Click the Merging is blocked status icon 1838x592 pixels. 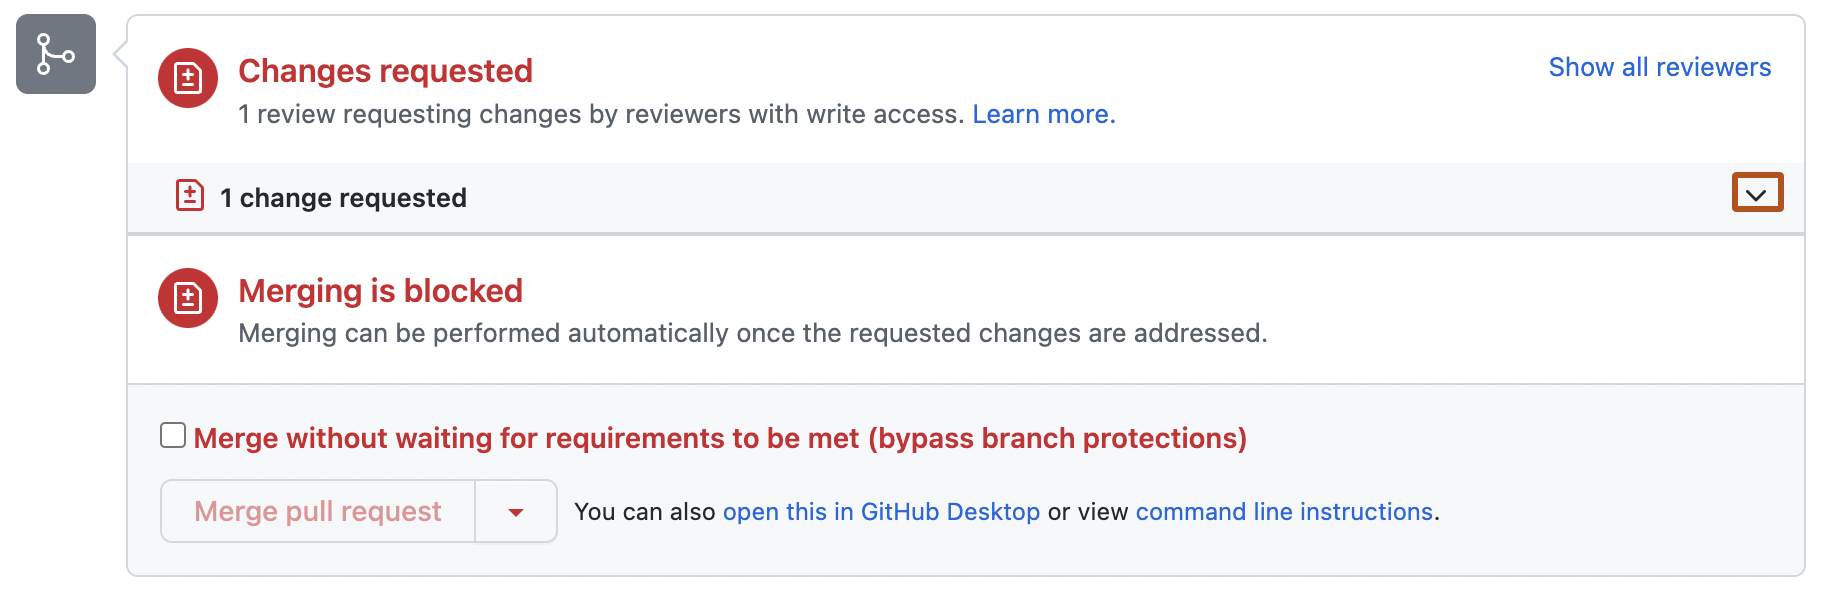tap(187, 298)
